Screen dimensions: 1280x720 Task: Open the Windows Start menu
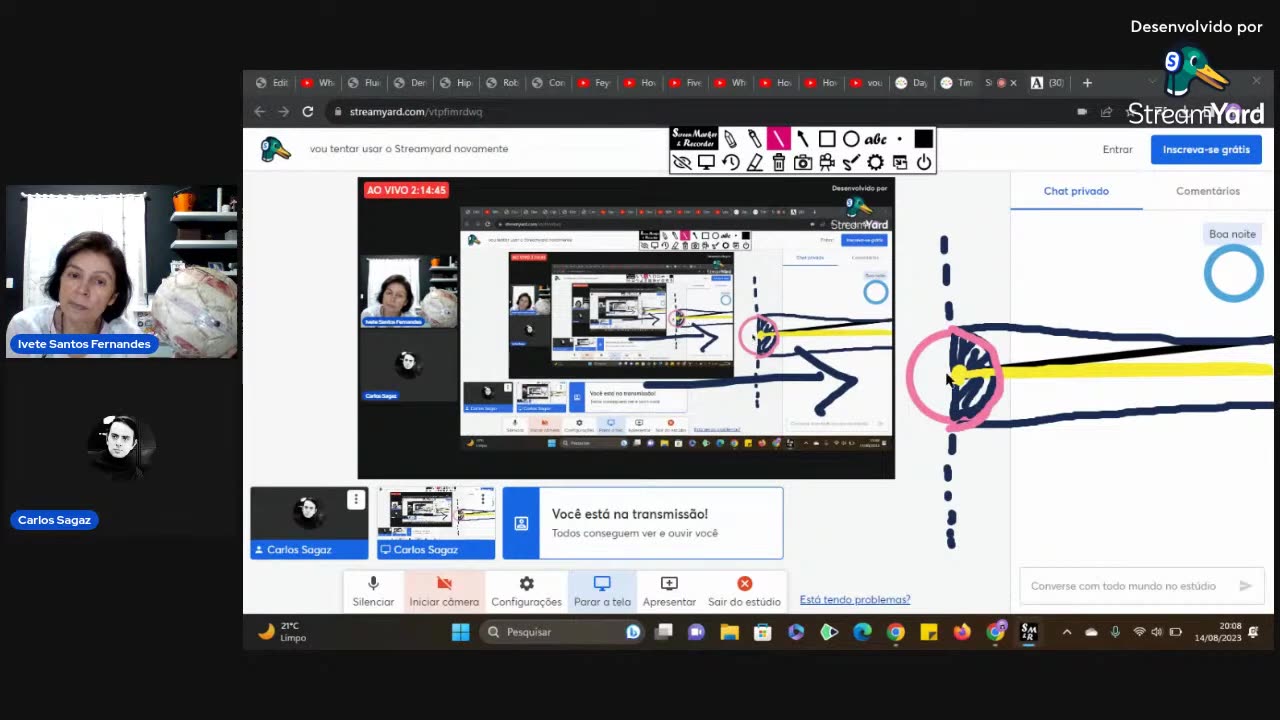(460, 632)
